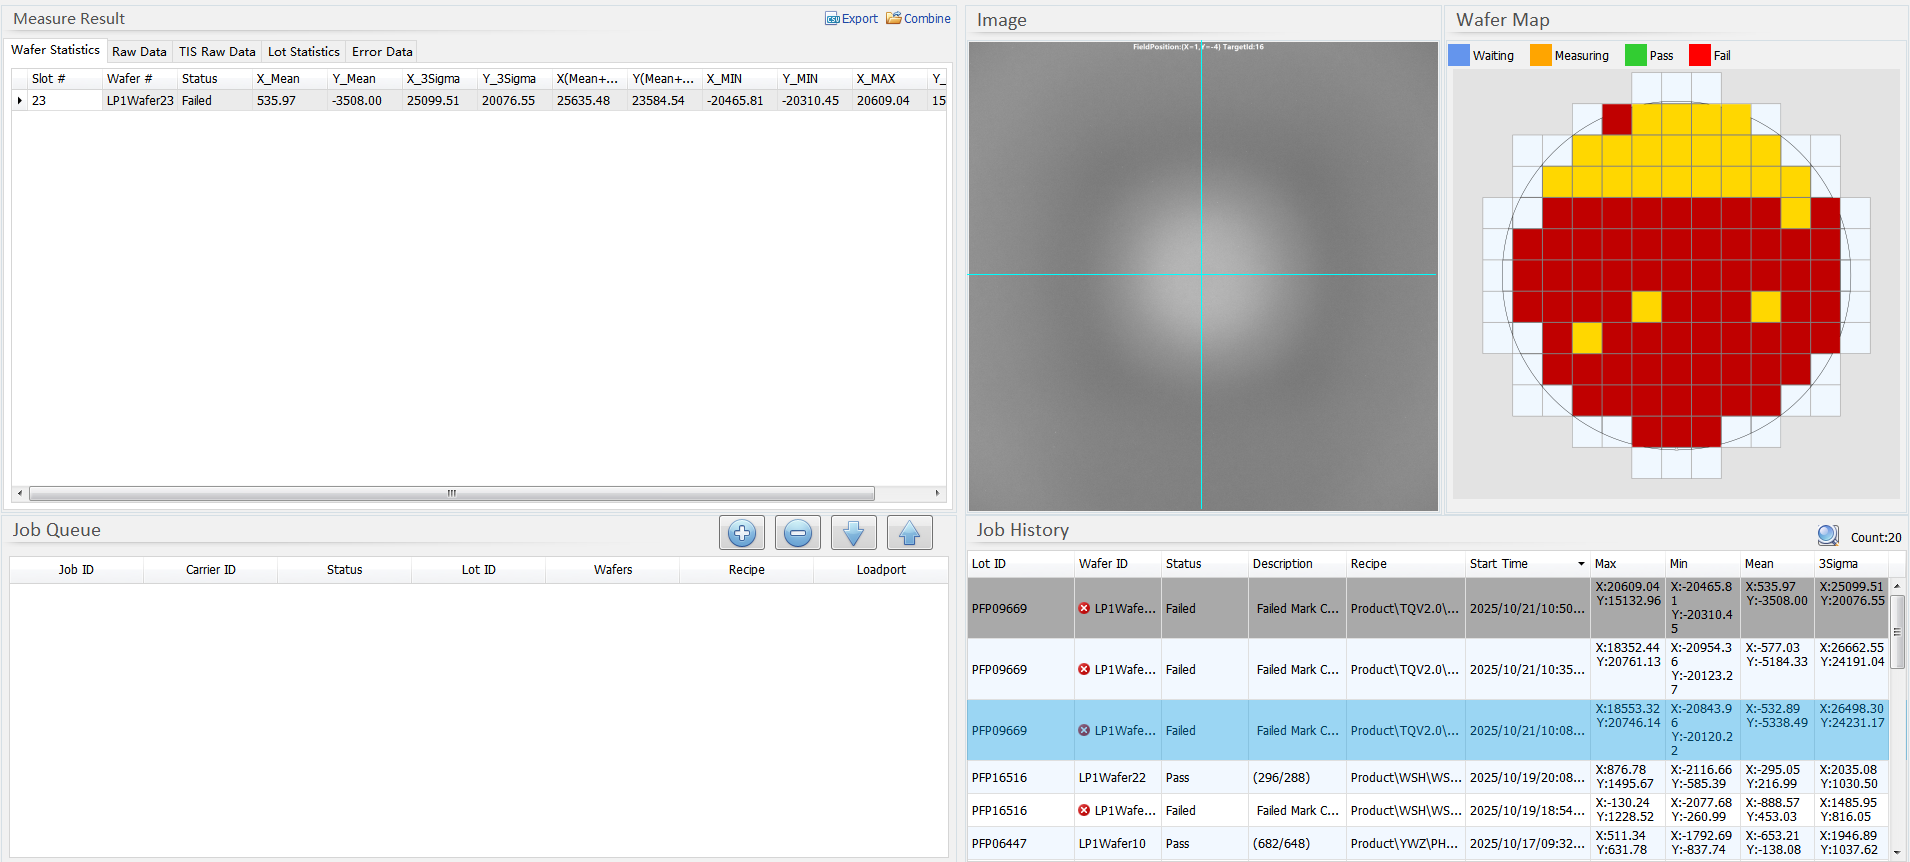Image resolution: width=1910 pixels, height=862 pixels.
Task: Open the TIS Raw Data tab
Action: [217, 52]
